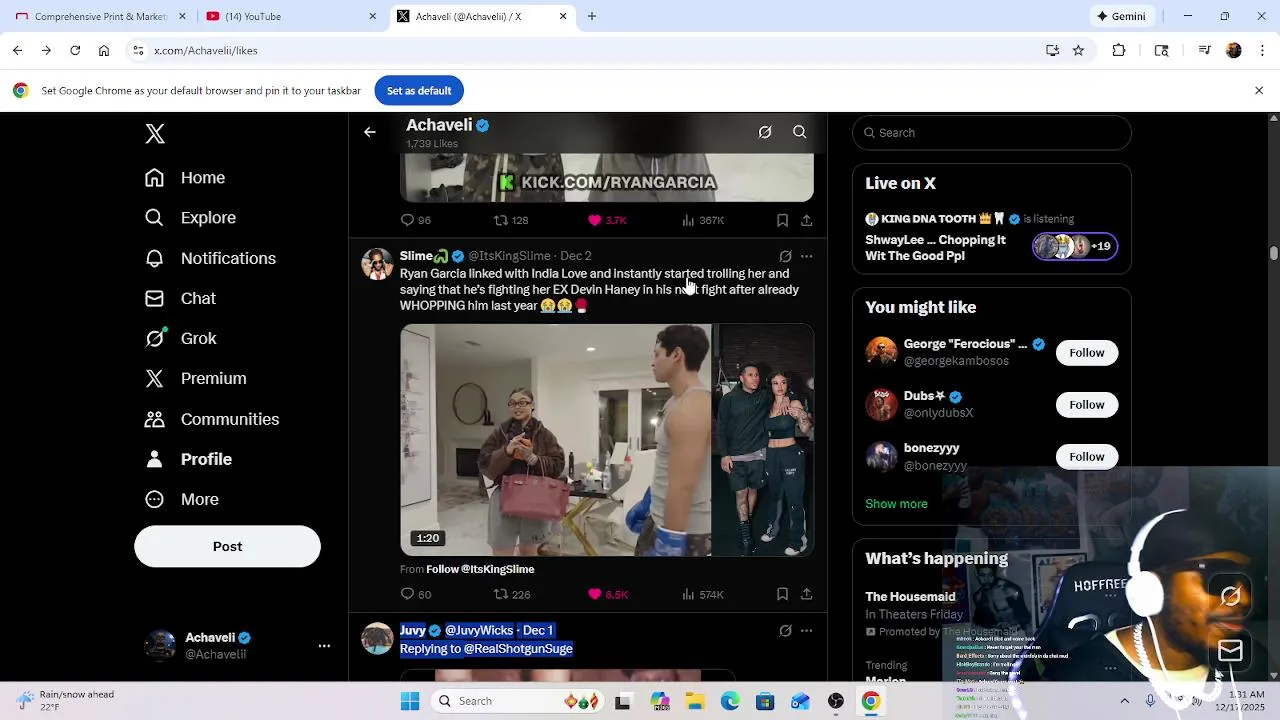Image resolution: width=1280 pixels, height=720 pixels.
Task: Reload the current page
Action: click(75, 50)
